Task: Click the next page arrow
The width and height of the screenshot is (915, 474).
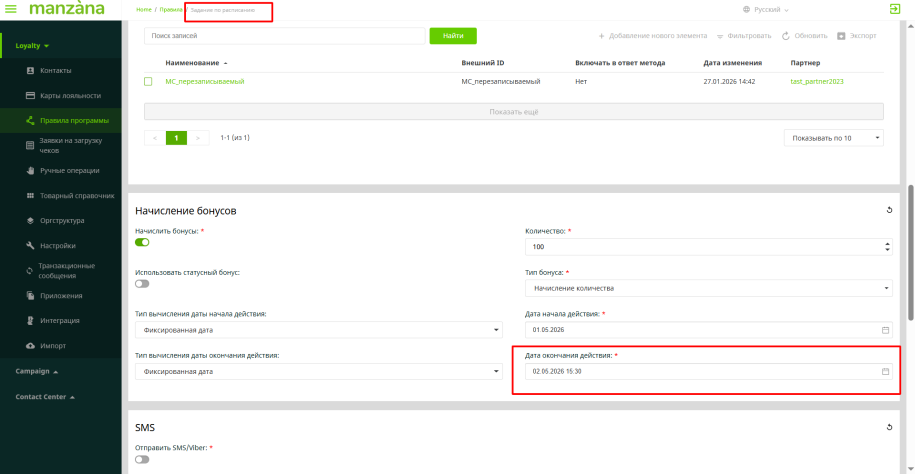Action: (198, 138)
